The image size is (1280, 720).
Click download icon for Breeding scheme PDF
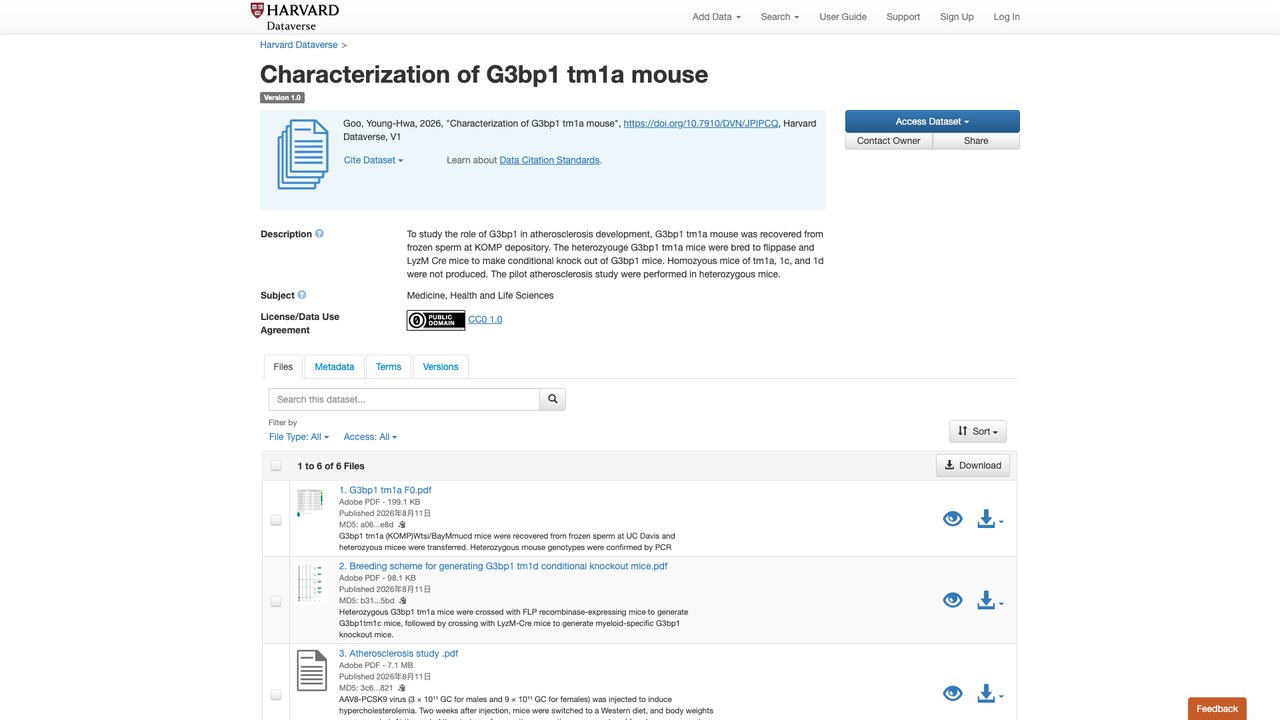(990, 600)
